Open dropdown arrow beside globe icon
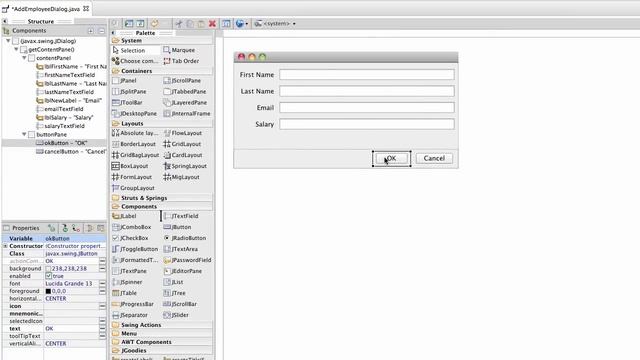The width and height of the screenshot is (640, 360). pyautogui.click(x=247, y=24)
